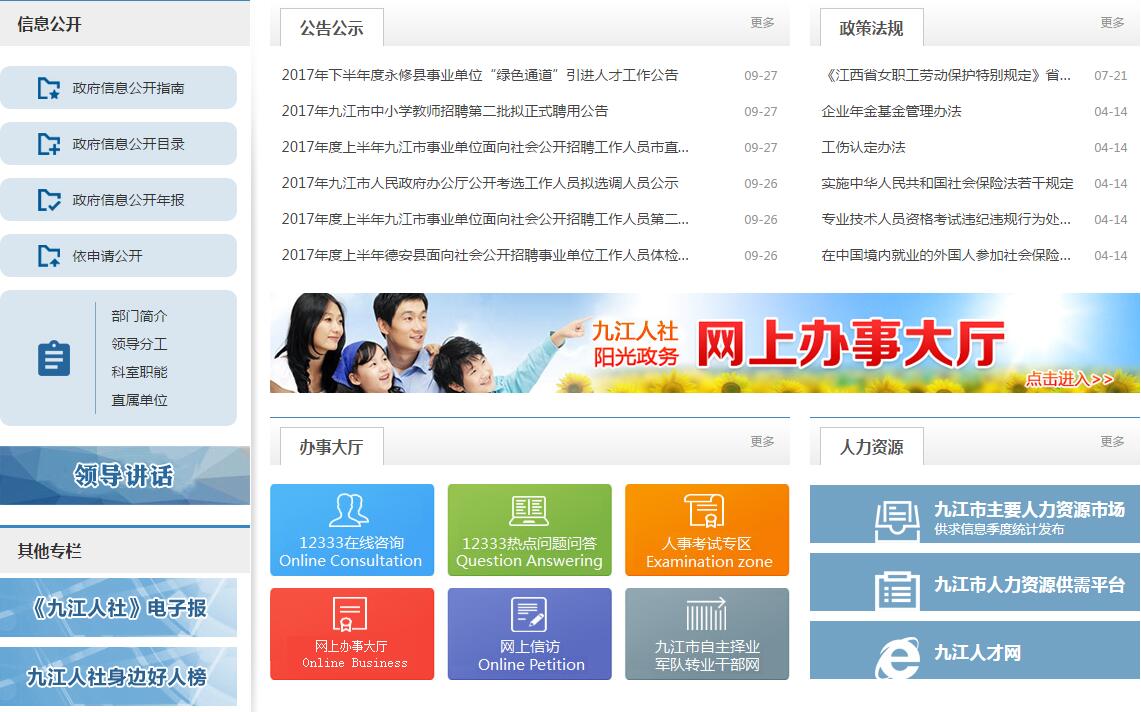Click the clipboard icon in the department panel
Viewport: 1141px width, 712px height.
pyautogui.click(x=54, y=358)
